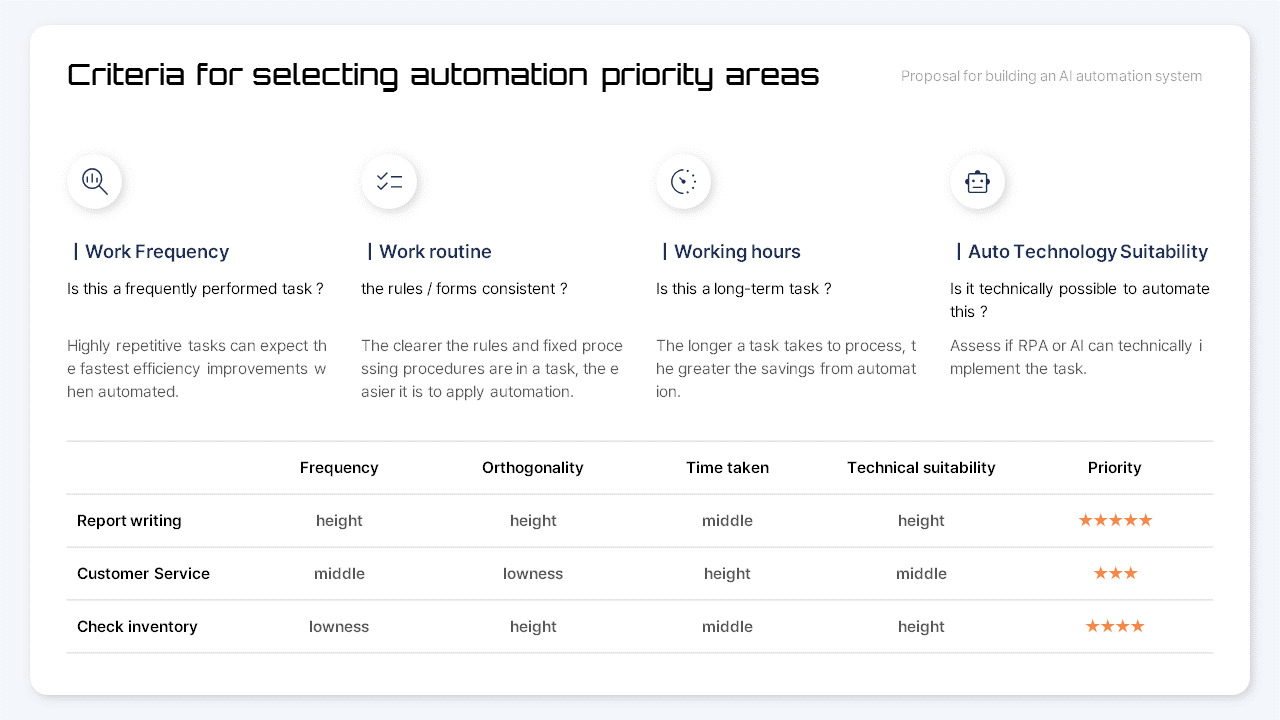Select the Orthogonality column header
1280x720 pixels.
coord(533,467)
